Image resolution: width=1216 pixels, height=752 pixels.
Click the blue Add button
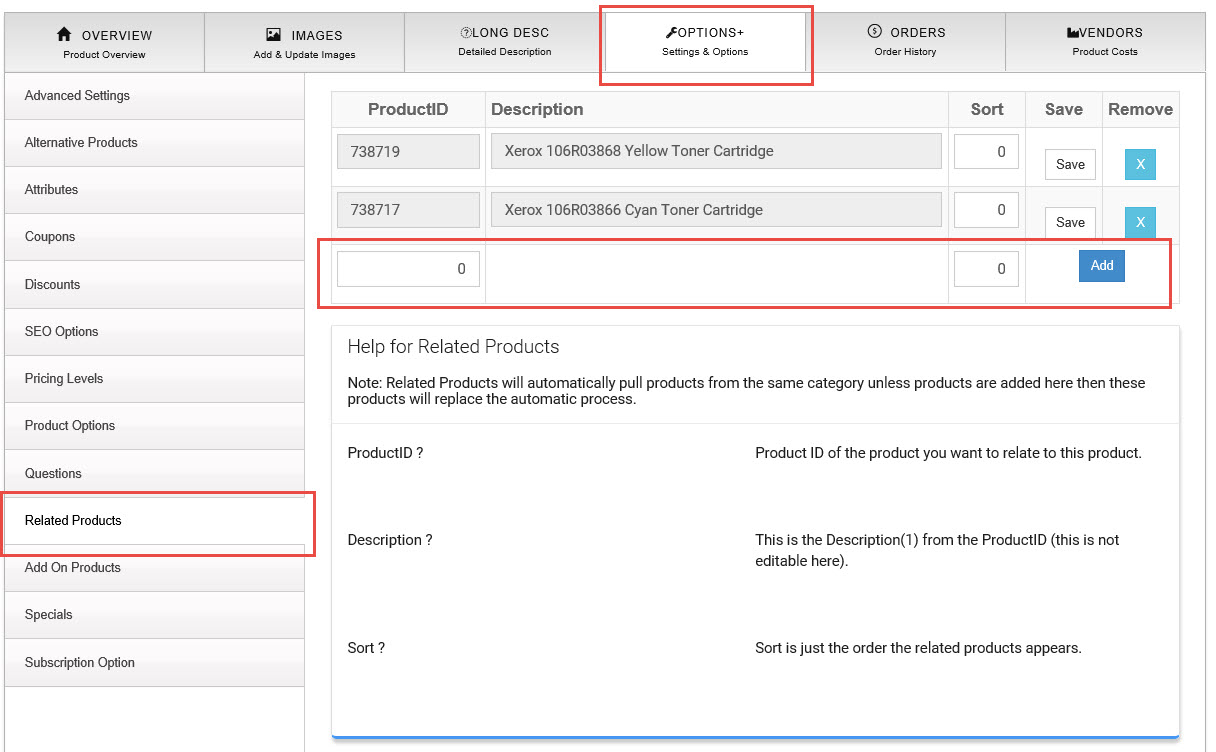(1101, 266)
